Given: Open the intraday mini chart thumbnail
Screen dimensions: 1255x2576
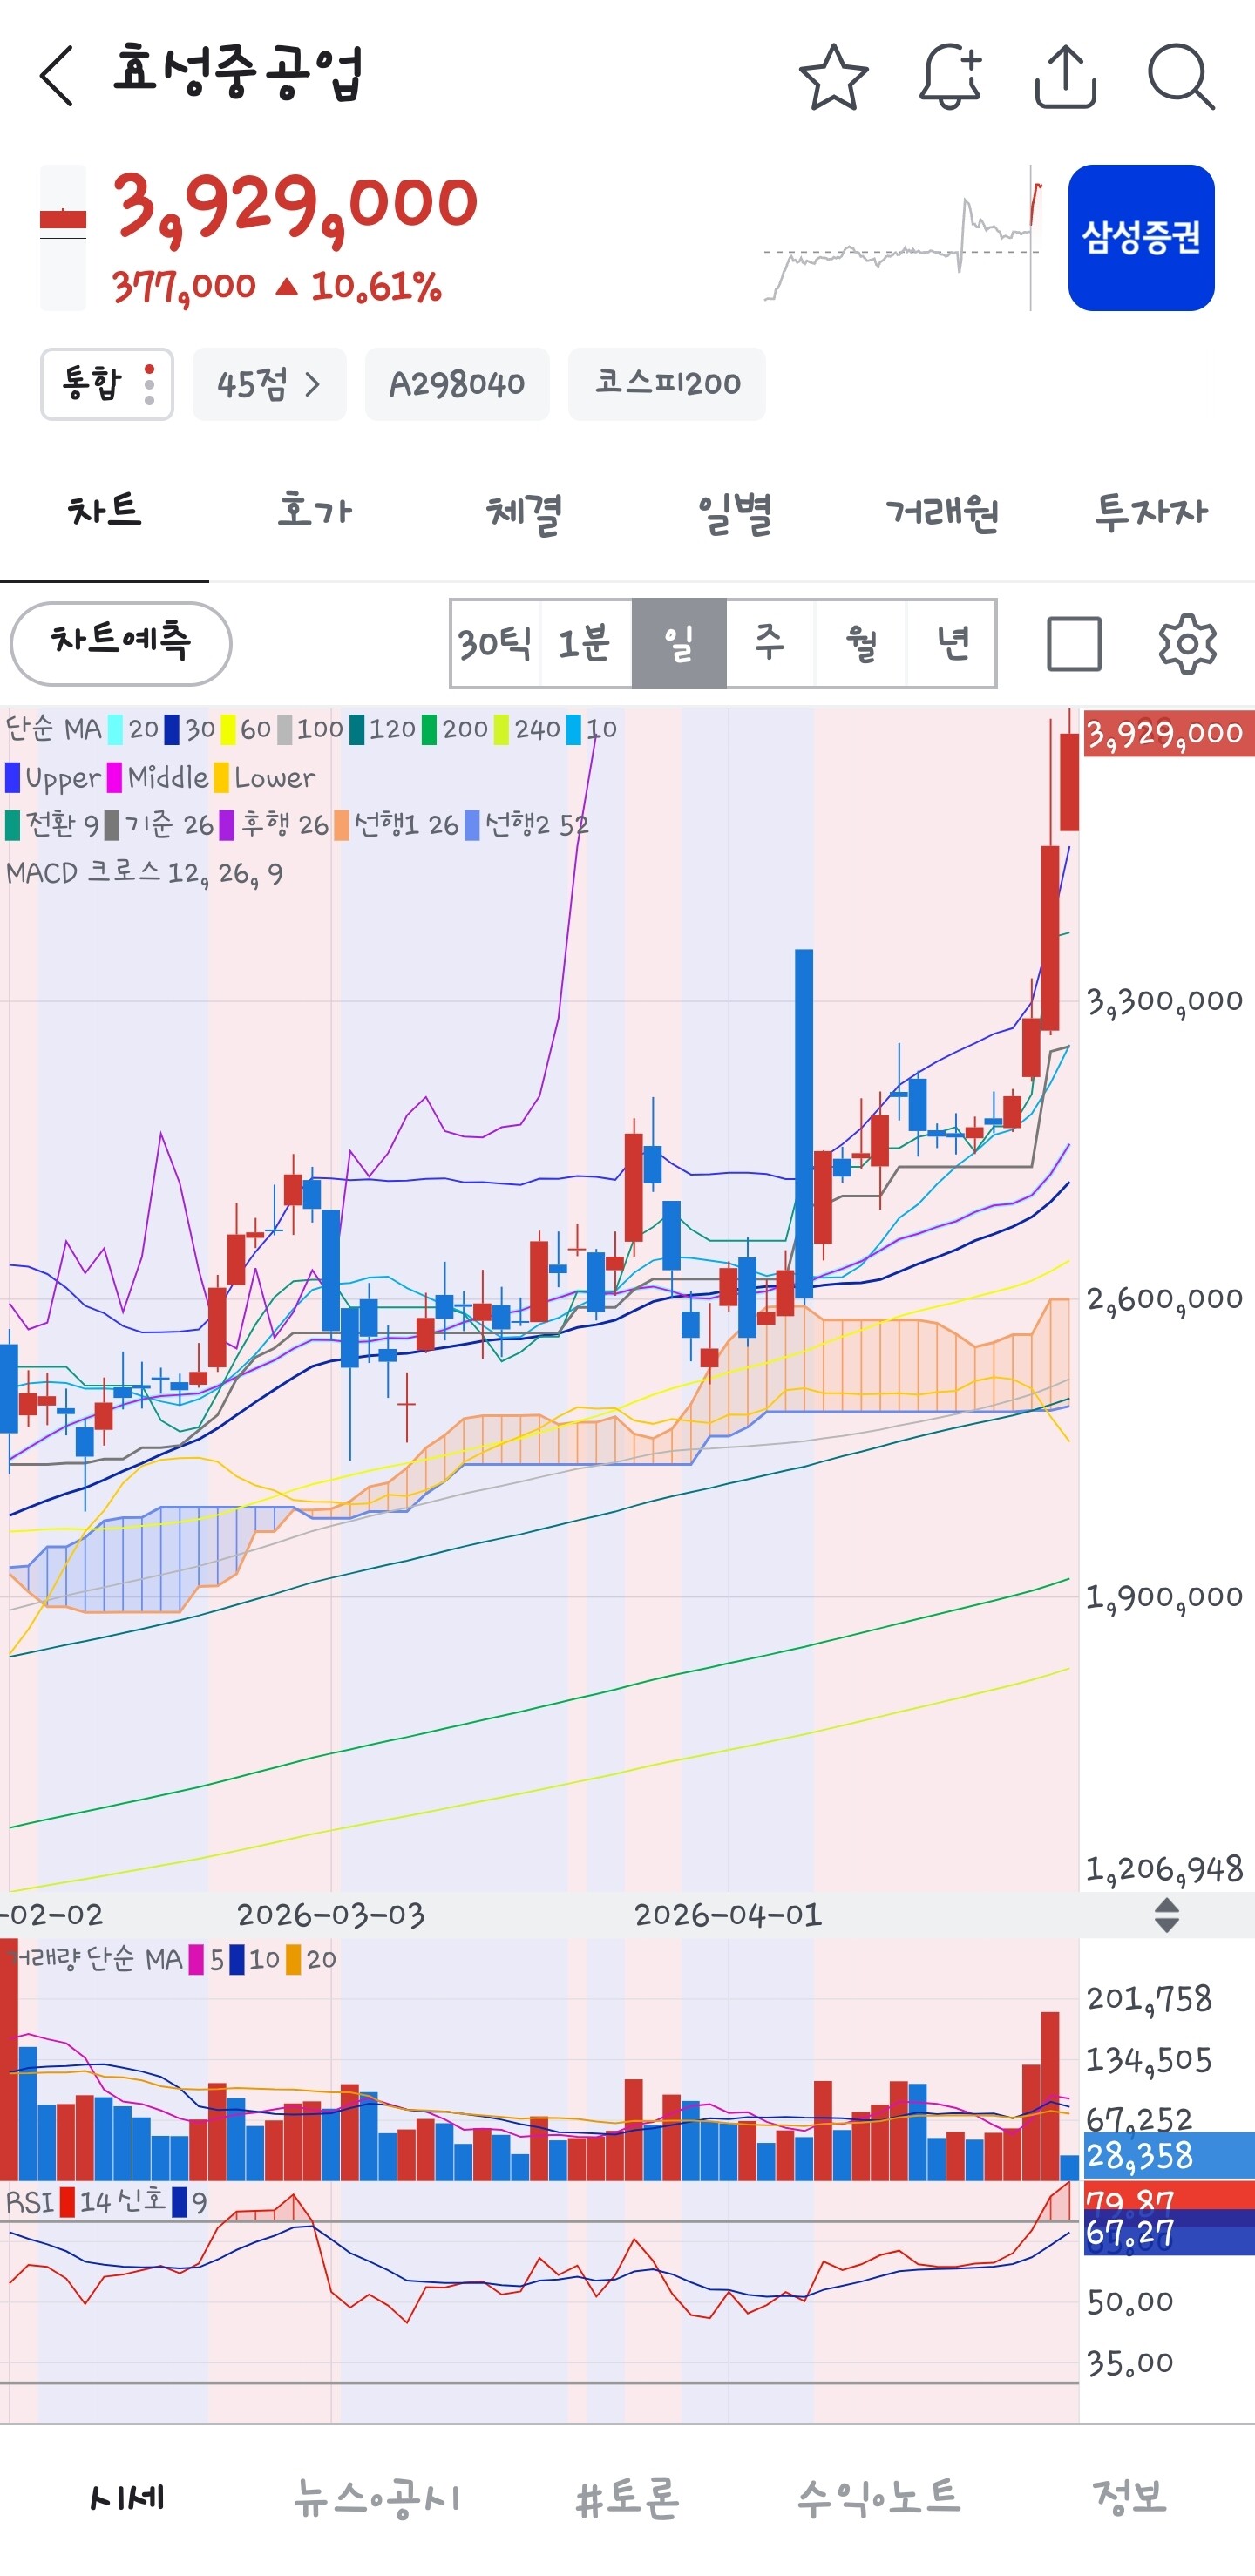Looking at the screenshot, I should coord(904,238).
